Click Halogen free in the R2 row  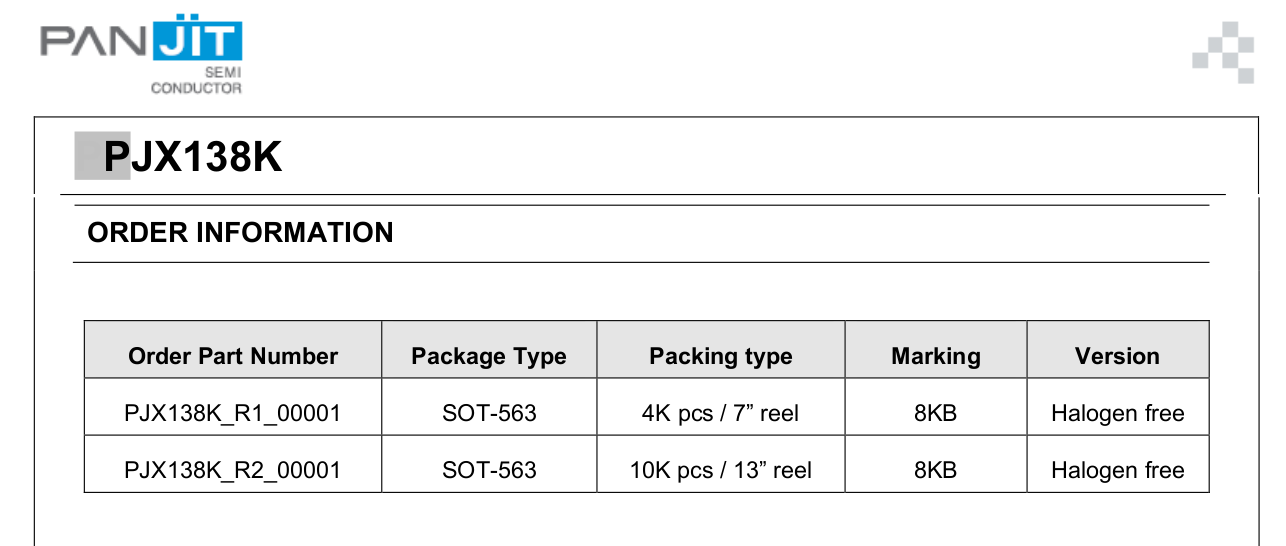[x=1118, y=471]
